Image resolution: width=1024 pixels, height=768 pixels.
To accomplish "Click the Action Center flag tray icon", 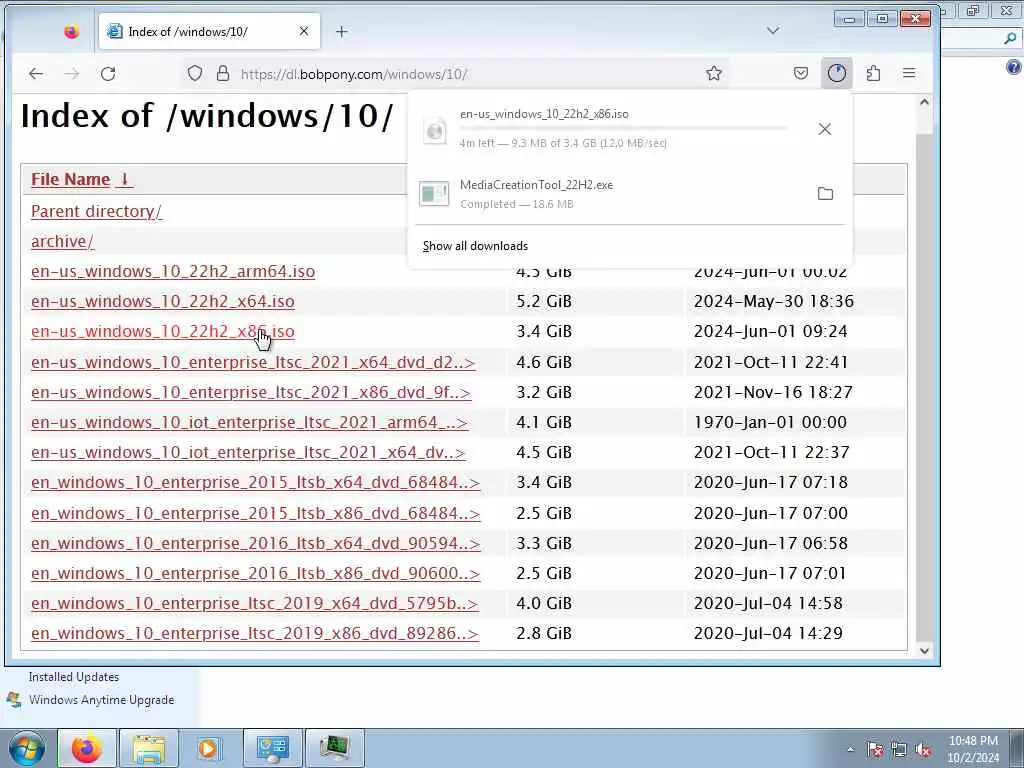I will point(875,750).
